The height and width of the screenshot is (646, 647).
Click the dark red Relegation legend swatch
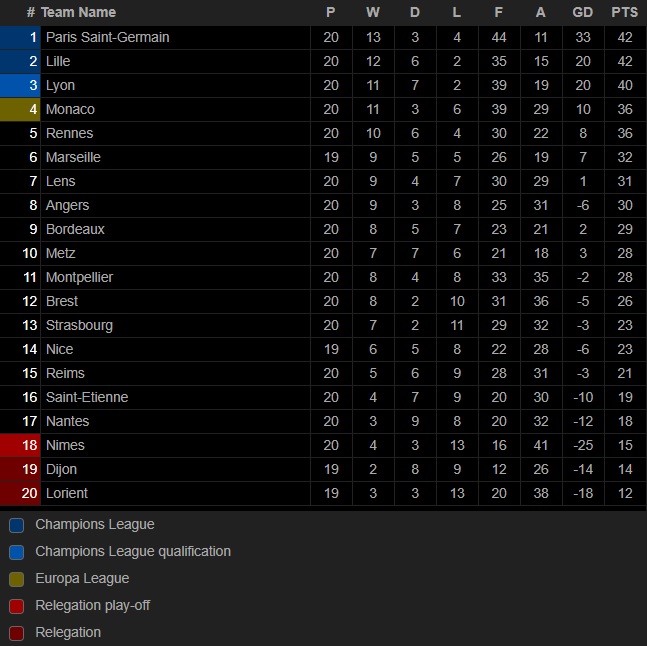[17, 633]
